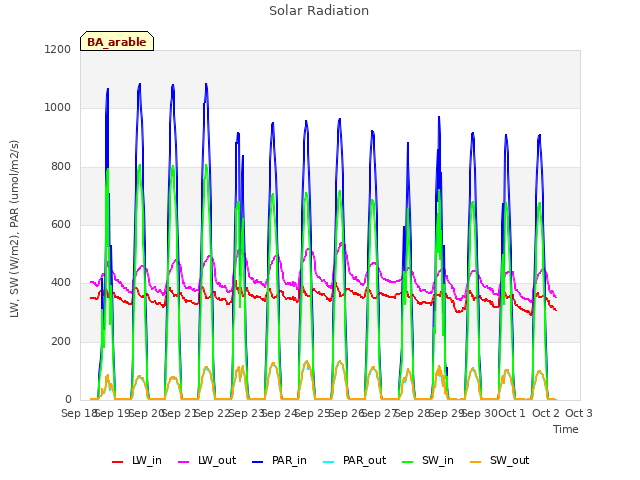Image resolution: width=640 pixels, height=480 pixels.
Task: Toggle SW_in series in the legend
Action: tap(428, 461)
